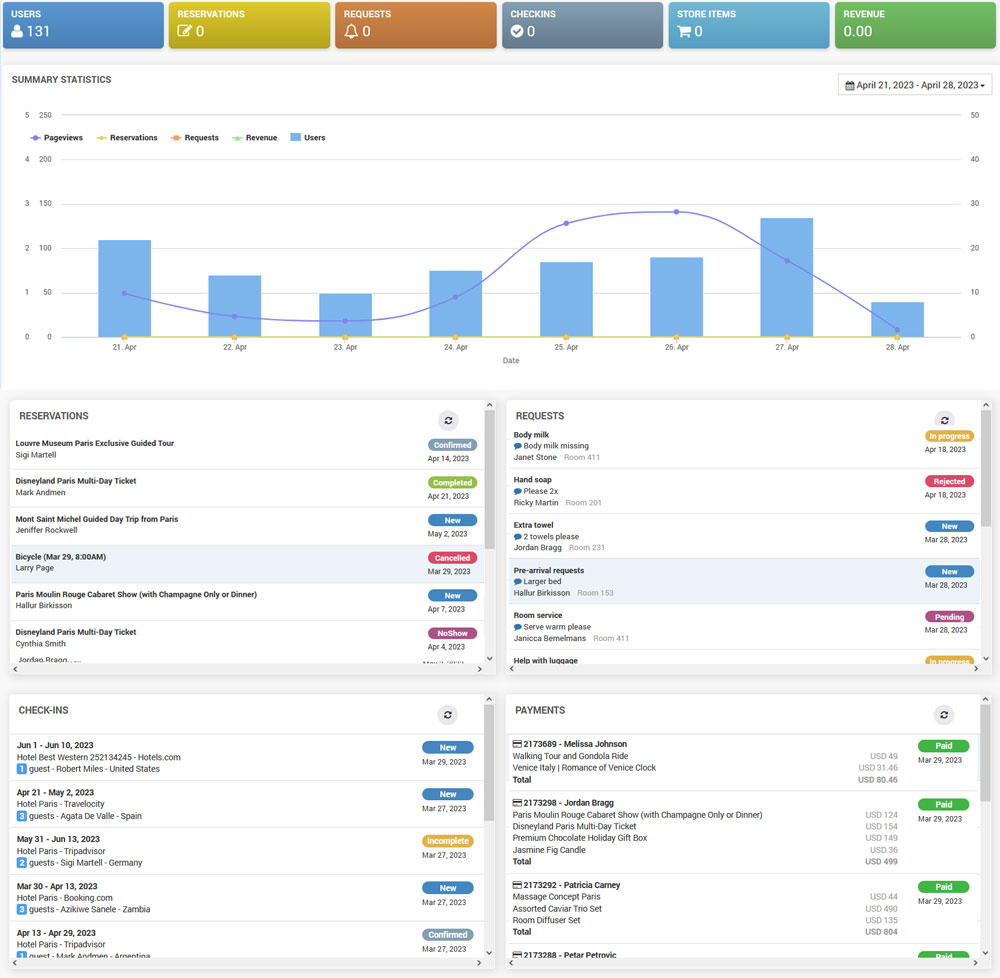The image size is (1000, 978).
Task: Open the date range picker dropdown
Action: click(914, 86)
